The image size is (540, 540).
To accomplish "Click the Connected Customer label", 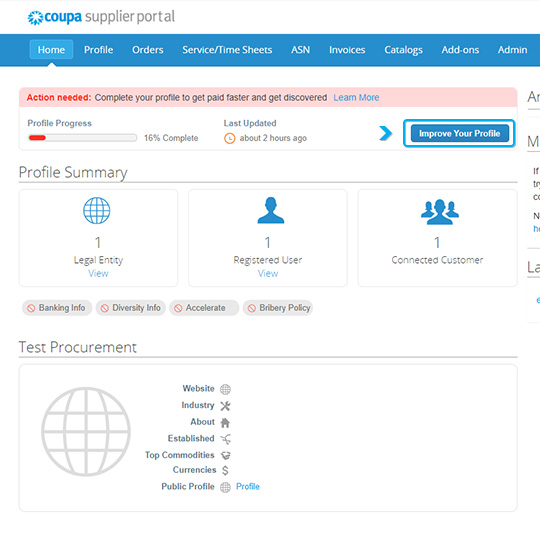I will pyautogui.click(x=437, y=260).
